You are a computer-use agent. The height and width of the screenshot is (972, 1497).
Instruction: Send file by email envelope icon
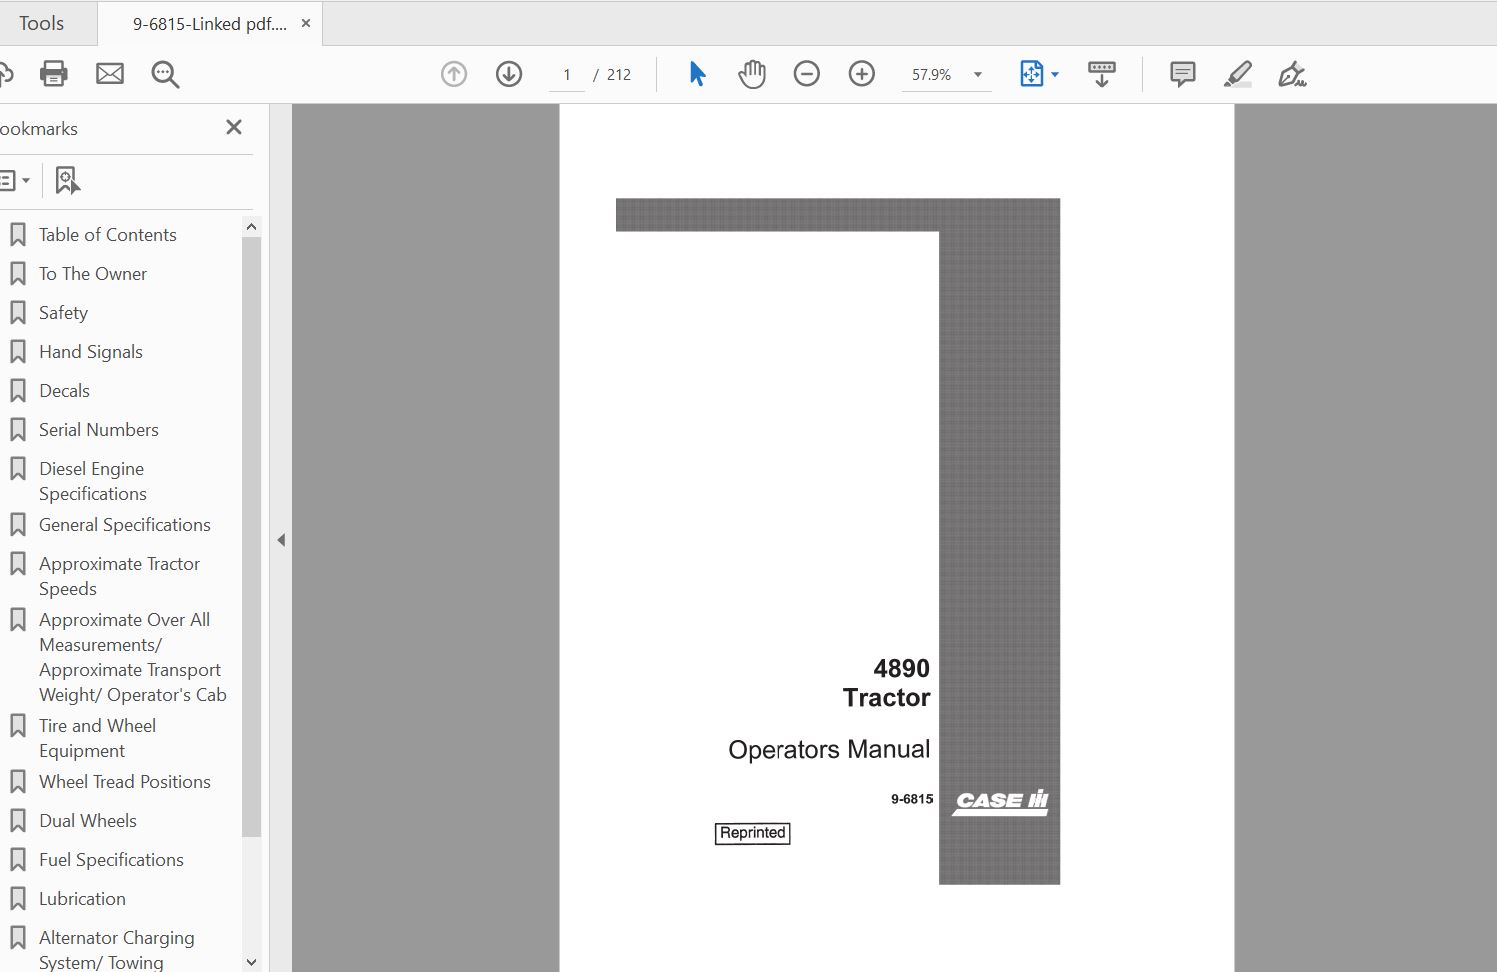[x=110, y=74]
